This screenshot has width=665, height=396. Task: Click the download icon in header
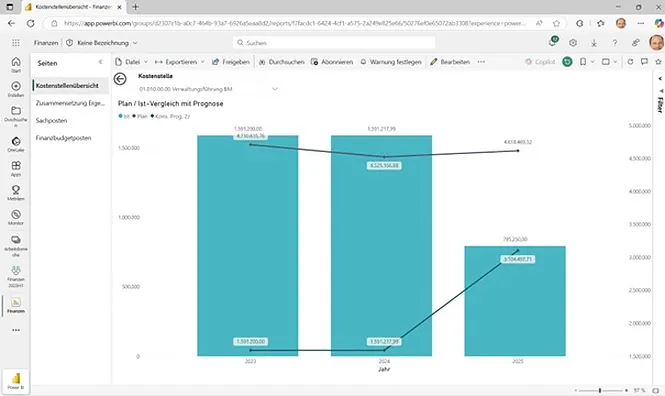click(594, 43)
